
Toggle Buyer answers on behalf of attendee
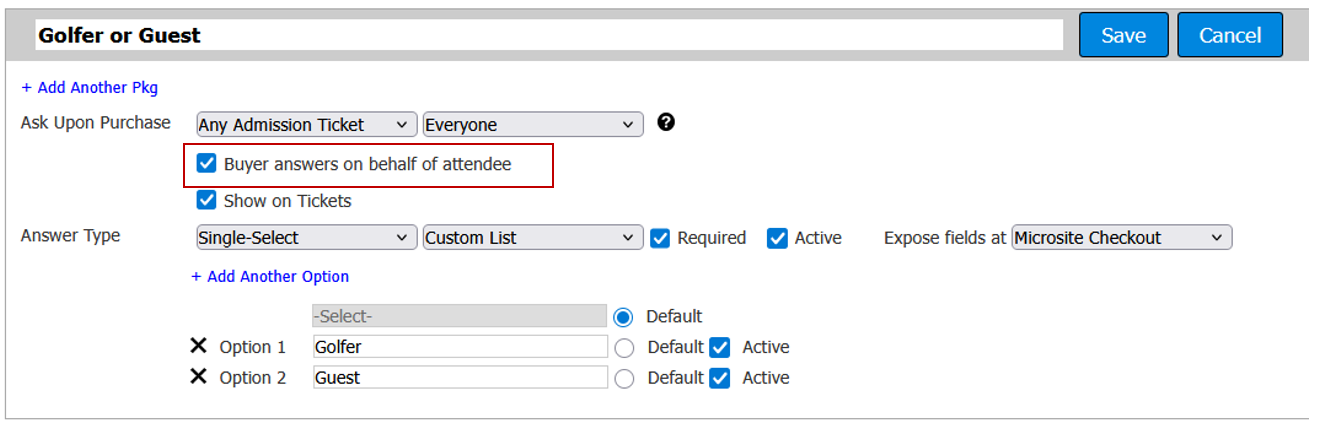(x=207, y=164)
